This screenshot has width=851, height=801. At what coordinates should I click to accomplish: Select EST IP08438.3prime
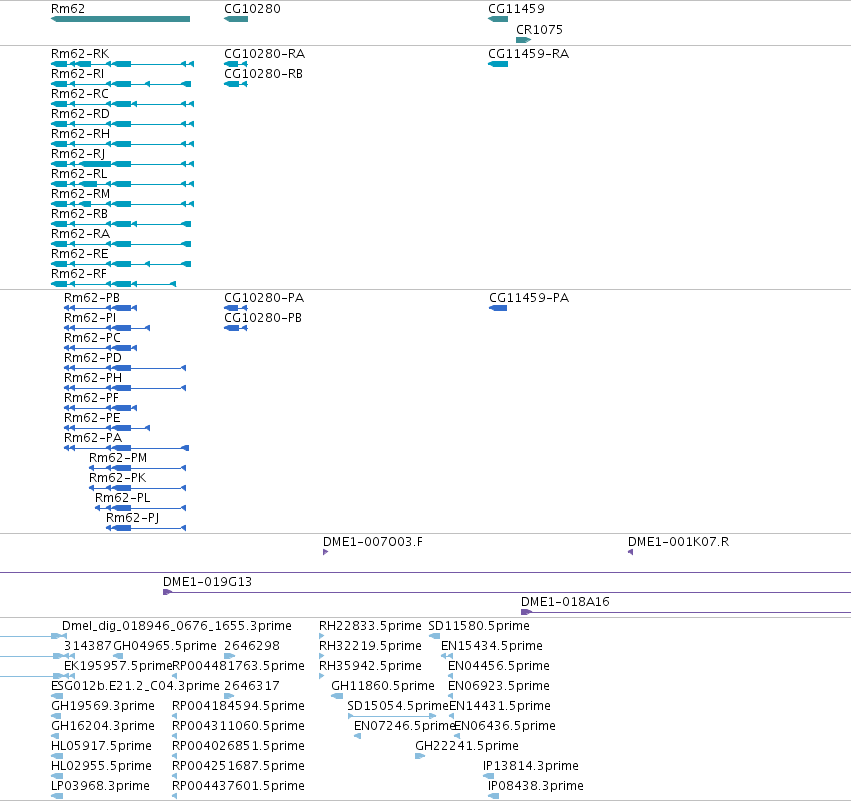pos(536,786)
